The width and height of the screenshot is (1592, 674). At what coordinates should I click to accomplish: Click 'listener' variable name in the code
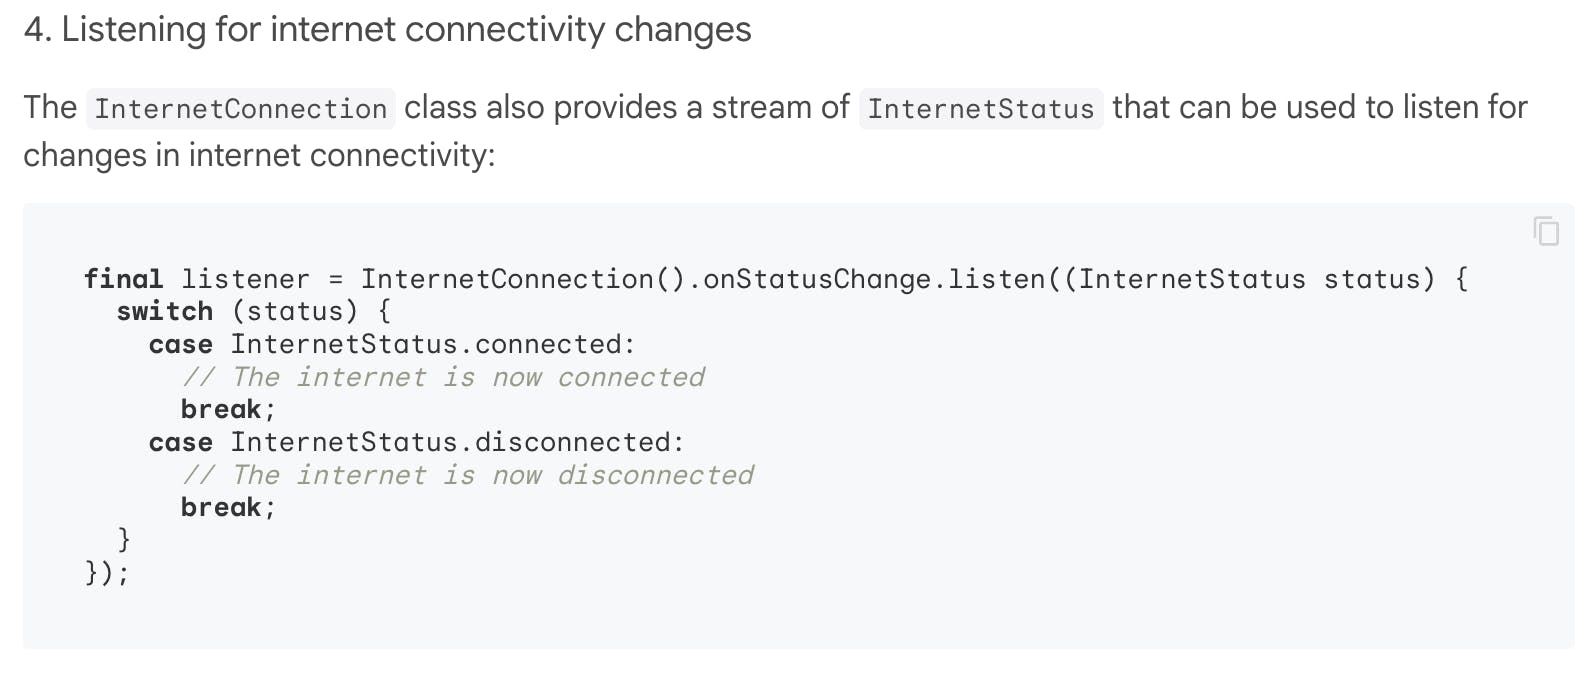click(x=245, y=279)
